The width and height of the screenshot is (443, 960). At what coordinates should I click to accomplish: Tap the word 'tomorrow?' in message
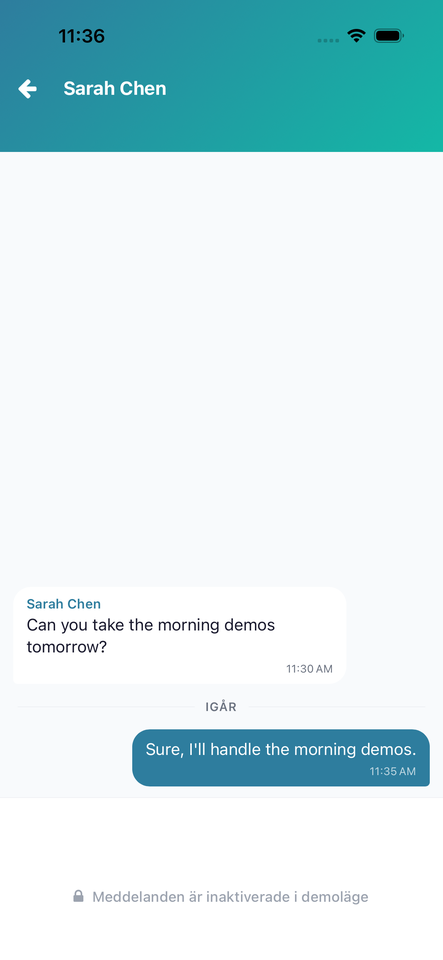(67, 647)
